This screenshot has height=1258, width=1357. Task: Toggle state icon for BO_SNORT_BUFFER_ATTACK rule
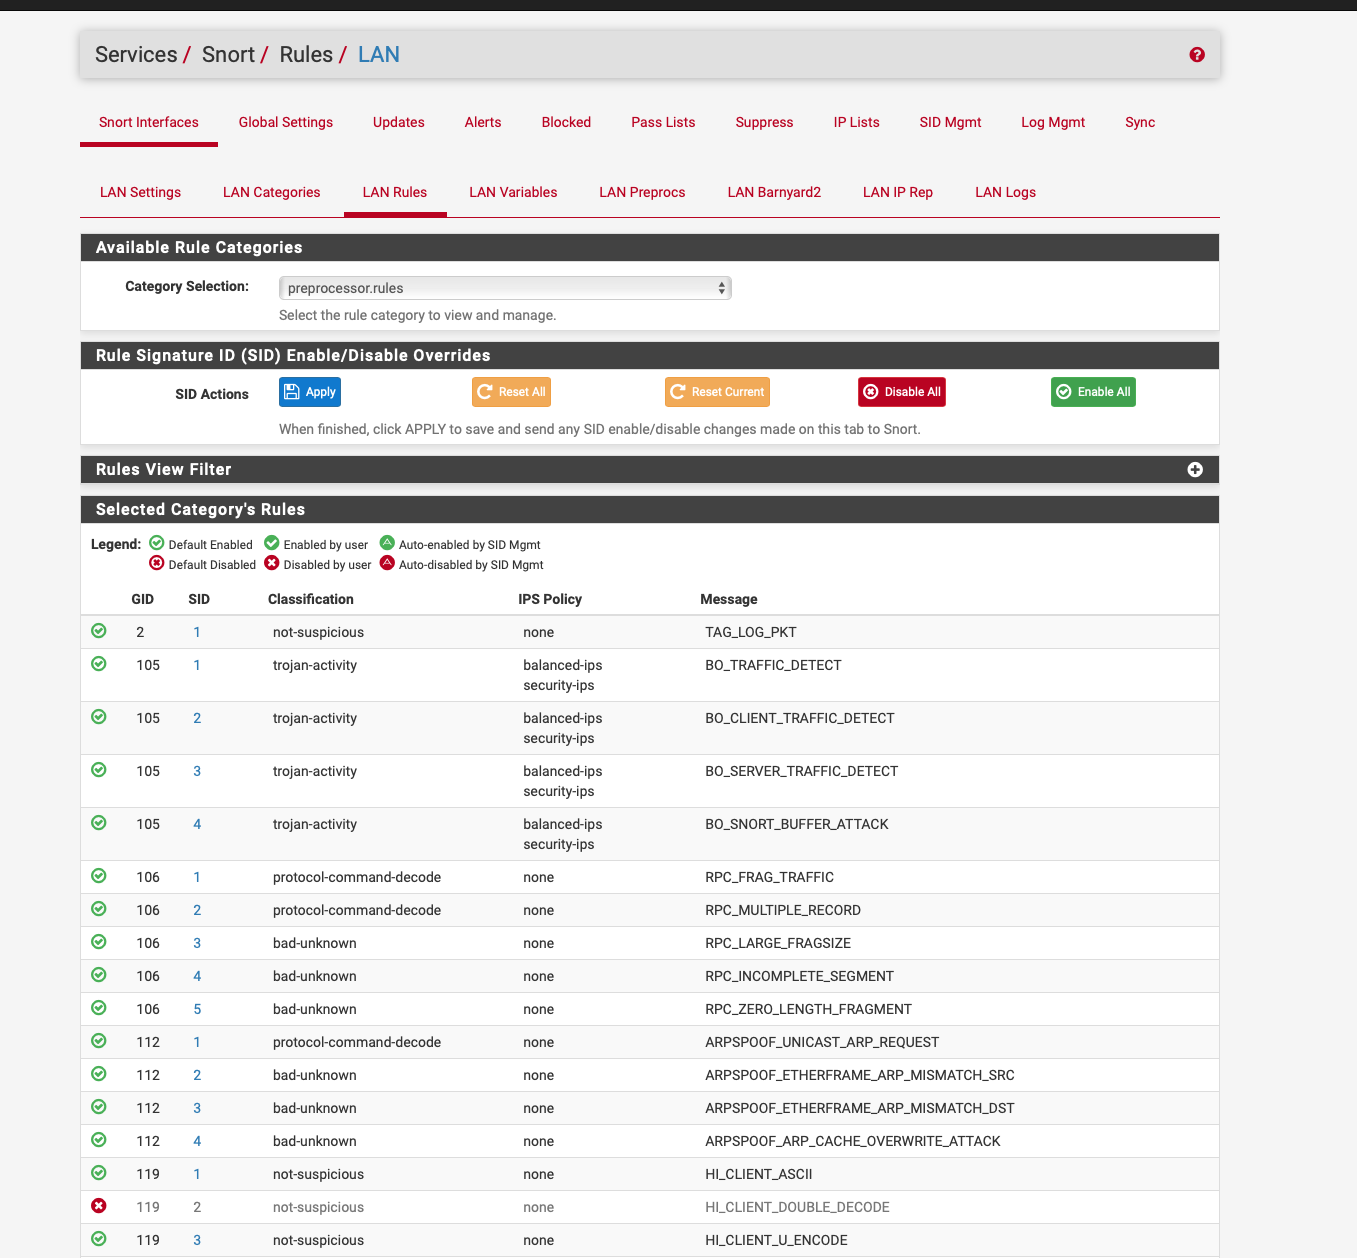(x=99, y=823)
